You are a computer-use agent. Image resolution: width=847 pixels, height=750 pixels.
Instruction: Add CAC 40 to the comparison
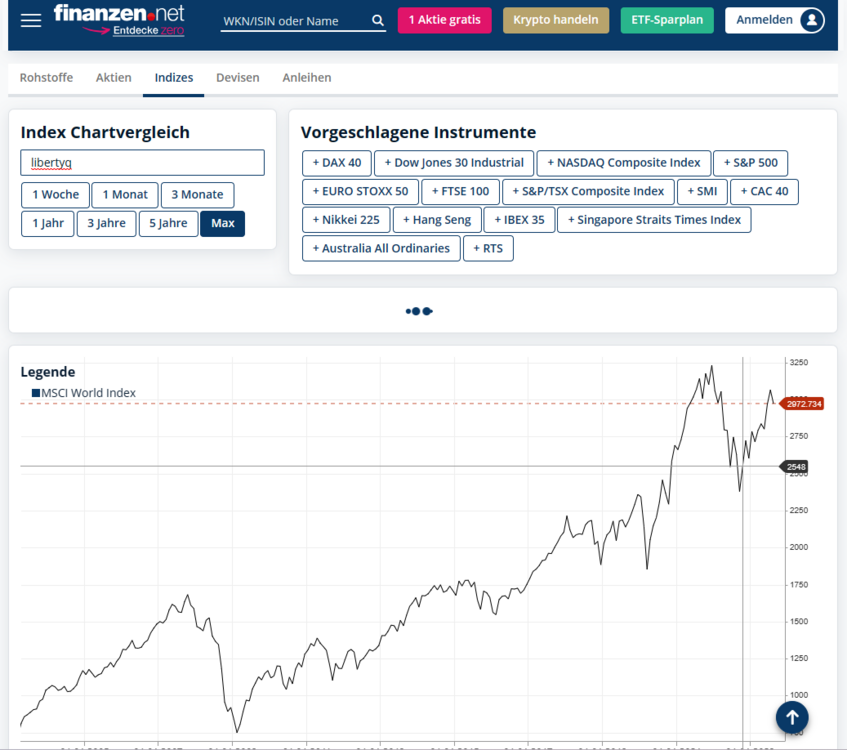[764, 191]
